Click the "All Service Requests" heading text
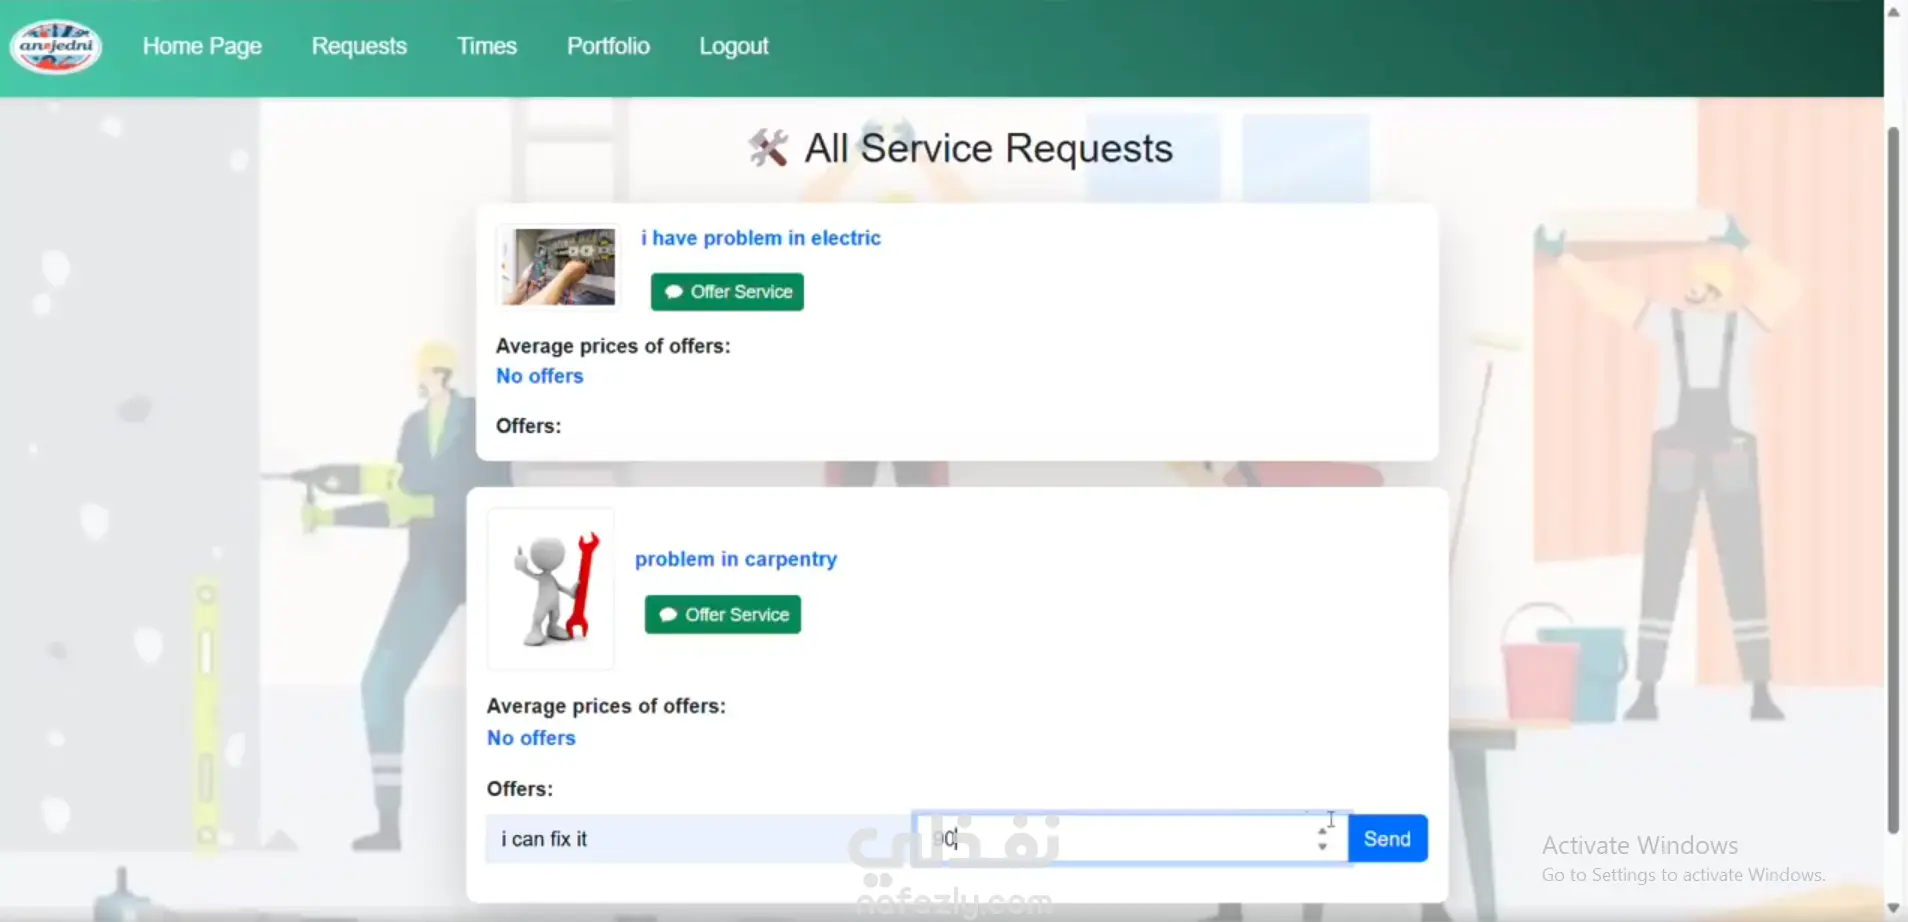Screen dimensions: 1908x922 989,148
